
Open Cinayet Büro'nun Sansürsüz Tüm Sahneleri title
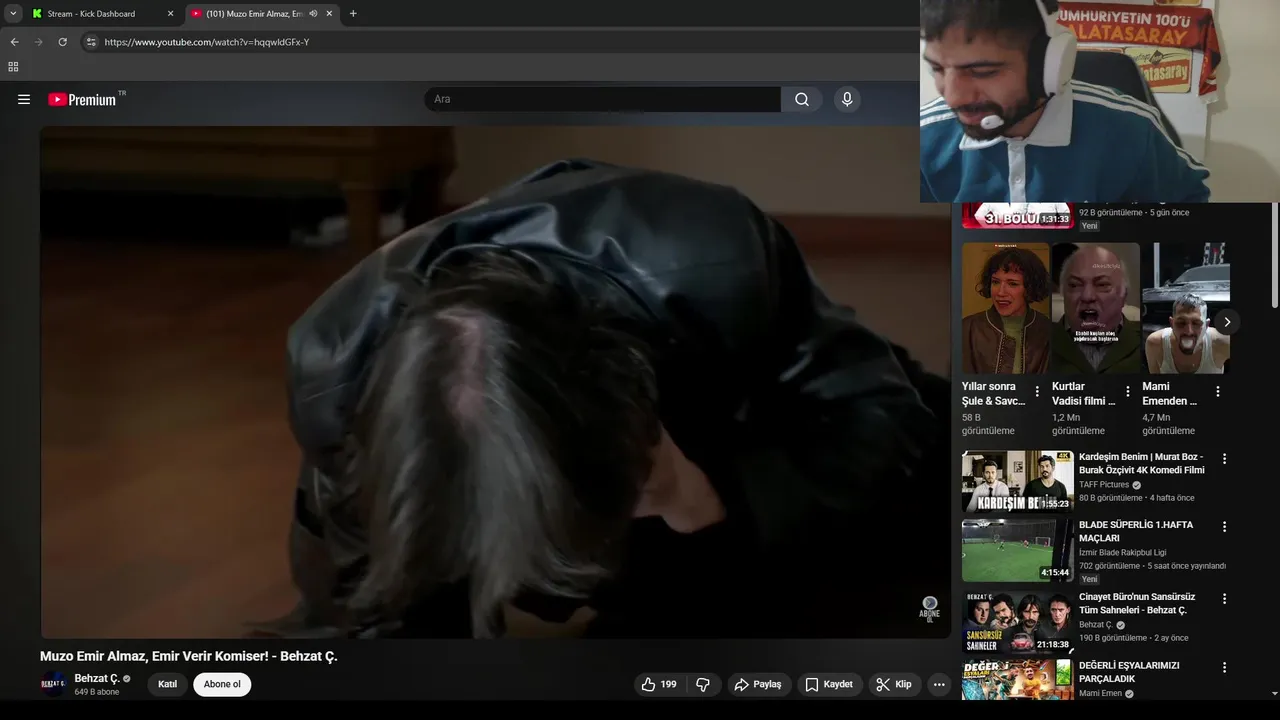coord(1137,603)
